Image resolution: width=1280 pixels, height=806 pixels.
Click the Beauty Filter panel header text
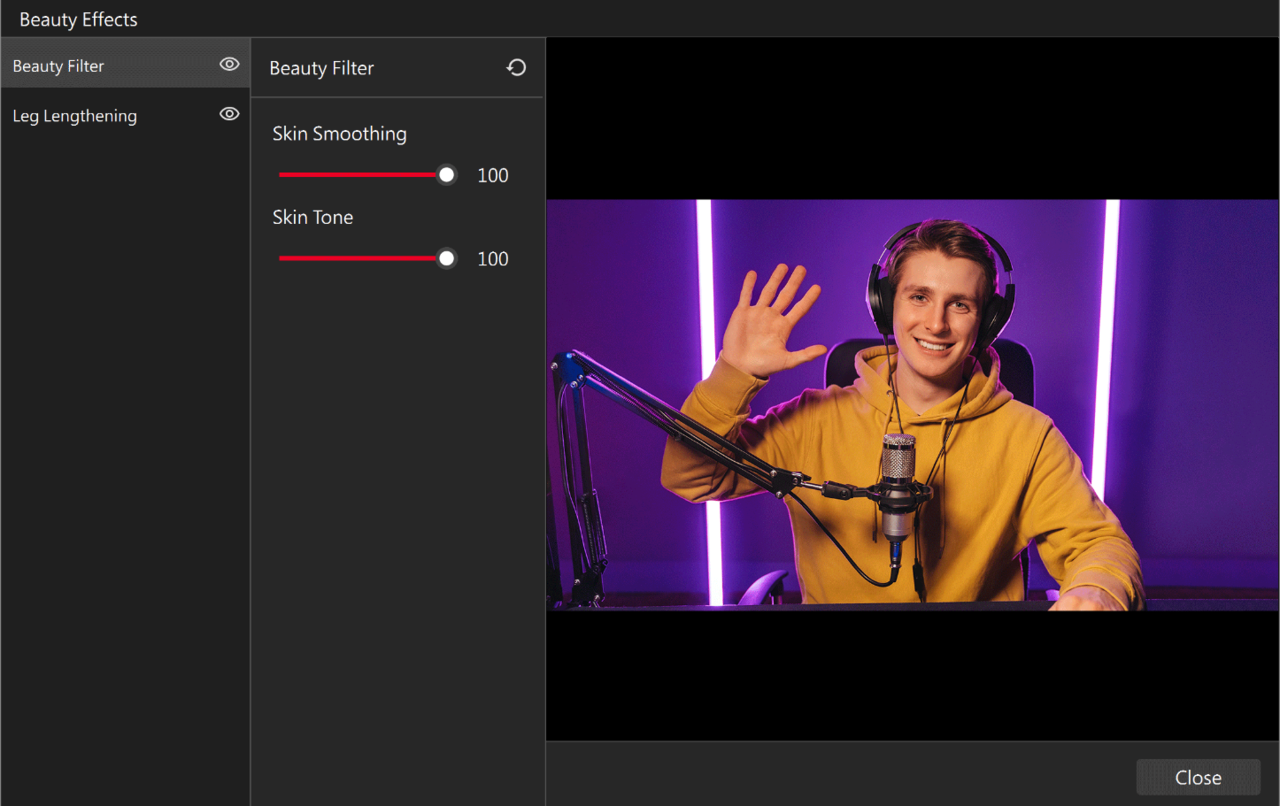(321, 68)
